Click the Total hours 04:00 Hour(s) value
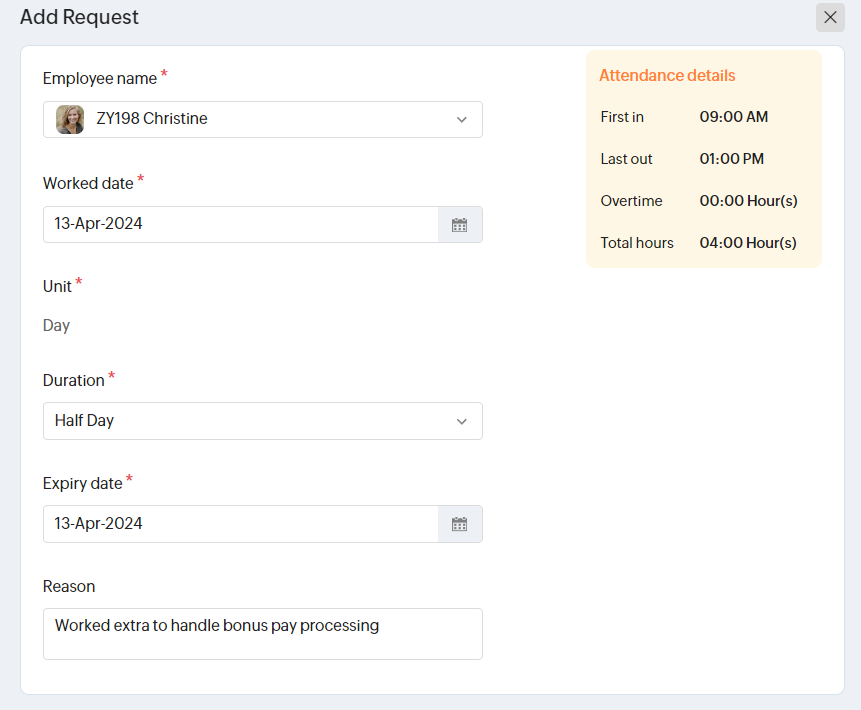The image size is (861, 710). point(748,243)
